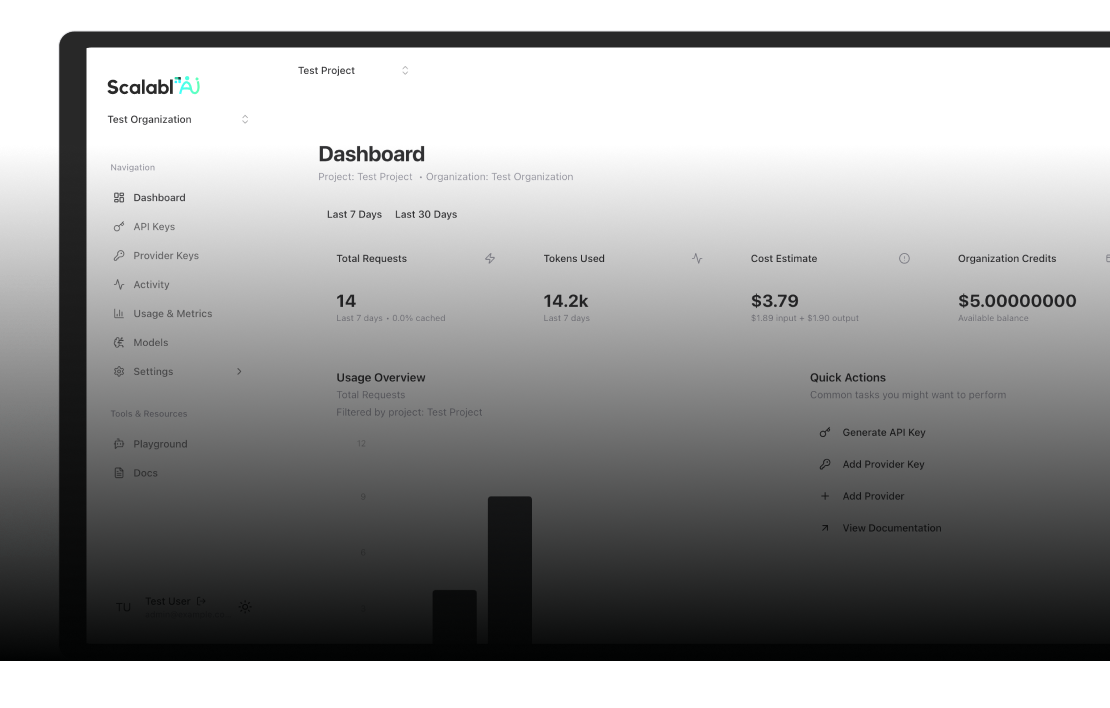Click the Models icon in sidebar
The height and width of the screenshot is (708, 1110).
119,343
